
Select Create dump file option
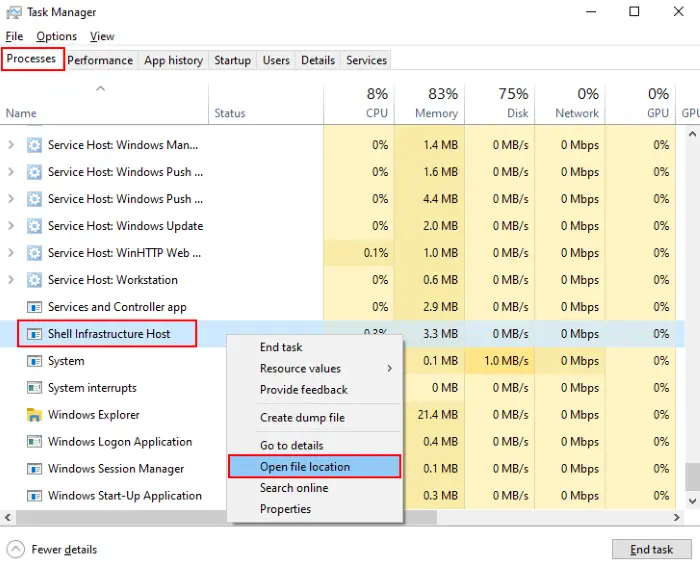315,418
